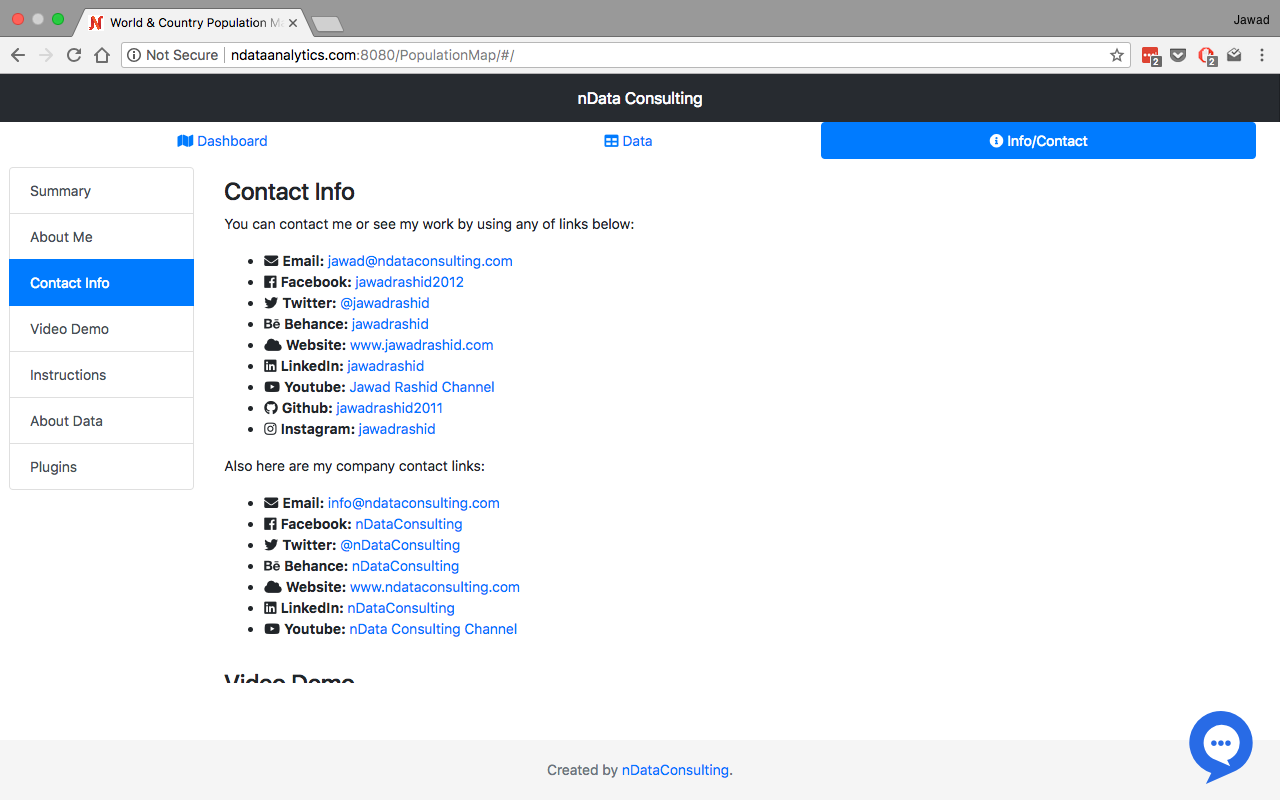Viewport: 1280px width, 800px height.
Task: Click the Contact Info page heading
Action: pyautogui.click(x=289, y=192)
